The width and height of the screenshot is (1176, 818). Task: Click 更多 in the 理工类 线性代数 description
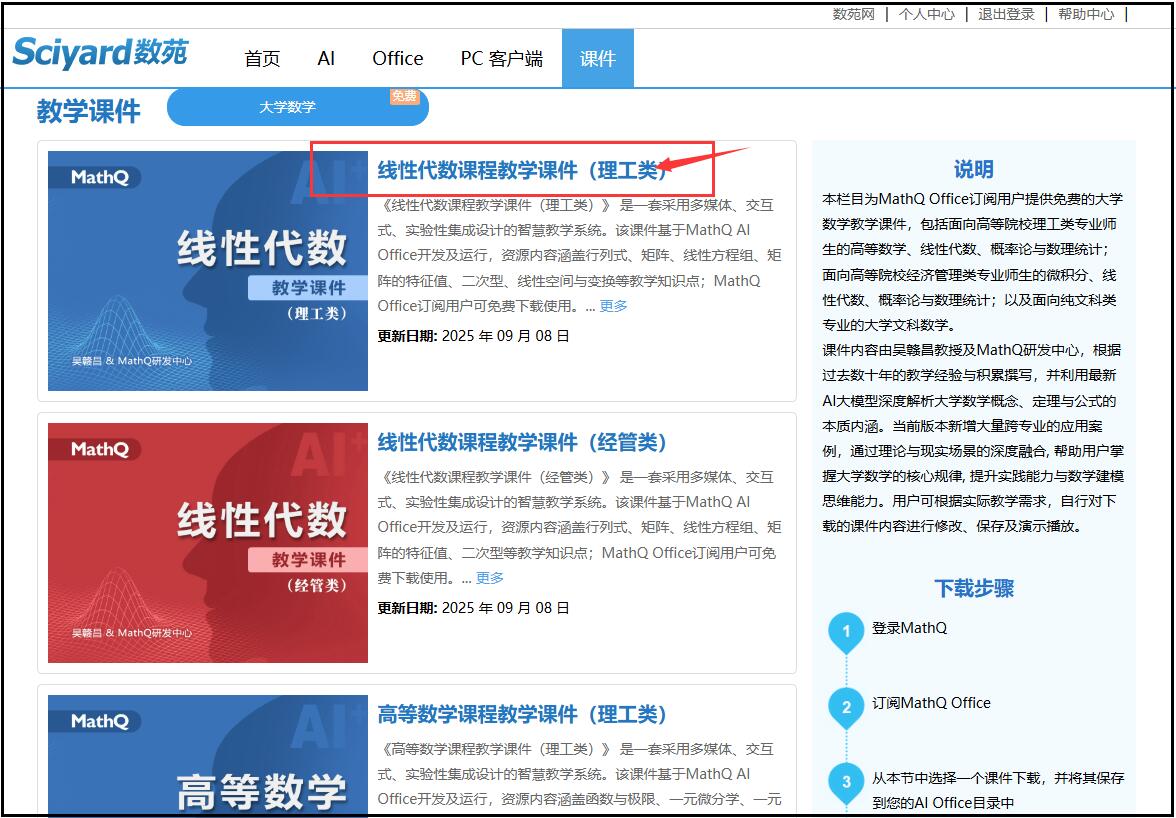click(x=614, y=306)
